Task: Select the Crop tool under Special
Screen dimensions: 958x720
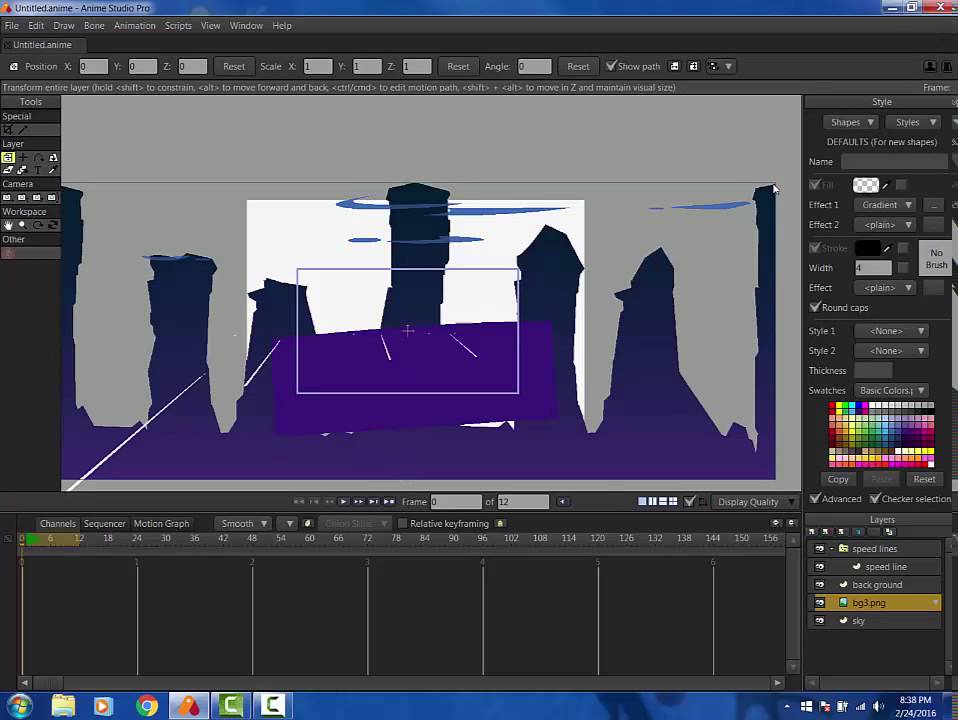Action: [7, 130]
